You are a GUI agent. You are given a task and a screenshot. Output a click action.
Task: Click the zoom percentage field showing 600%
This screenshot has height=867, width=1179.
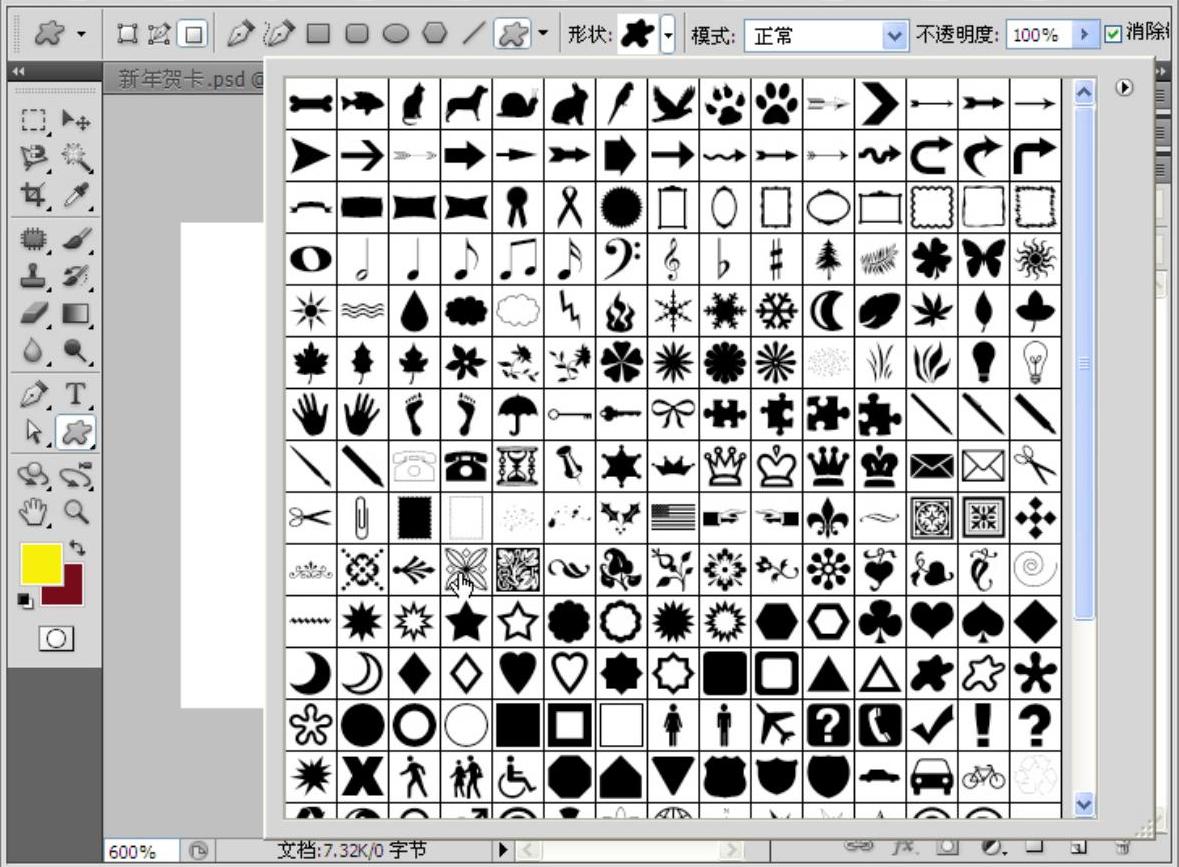pos(141,851)
